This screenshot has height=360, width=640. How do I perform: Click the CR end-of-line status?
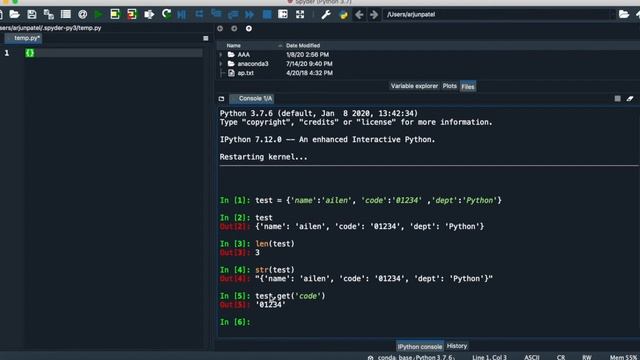click(561, 357)
